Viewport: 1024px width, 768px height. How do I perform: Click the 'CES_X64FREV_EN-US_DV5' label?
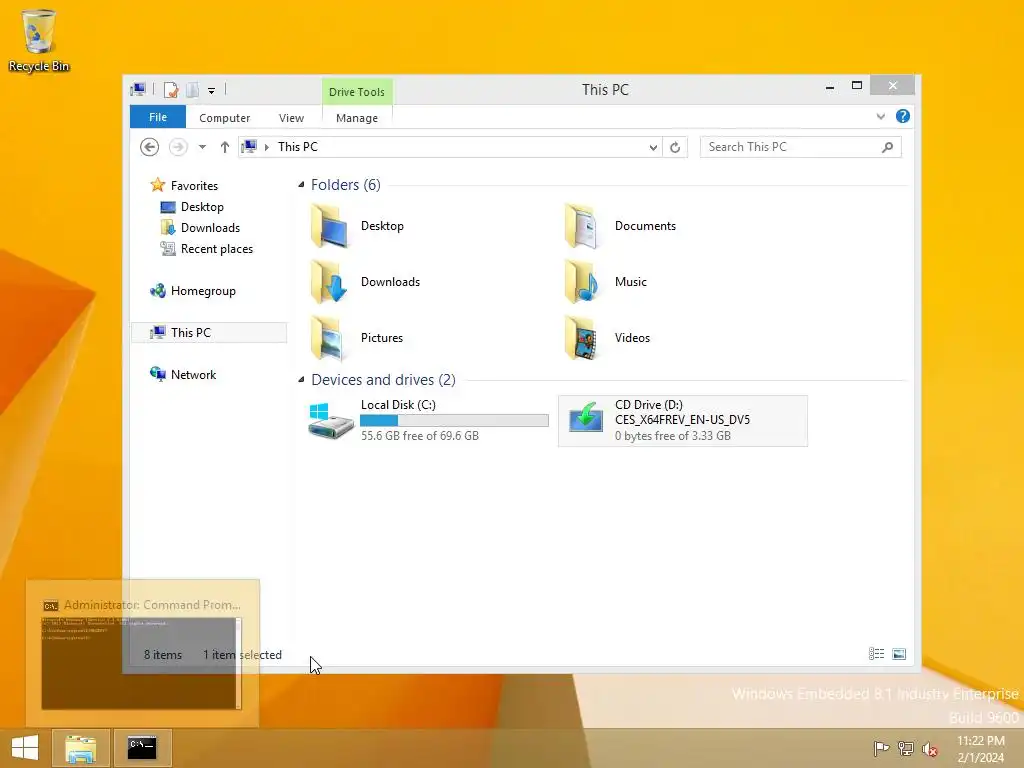pyautogui.click(x=682, y=420)
